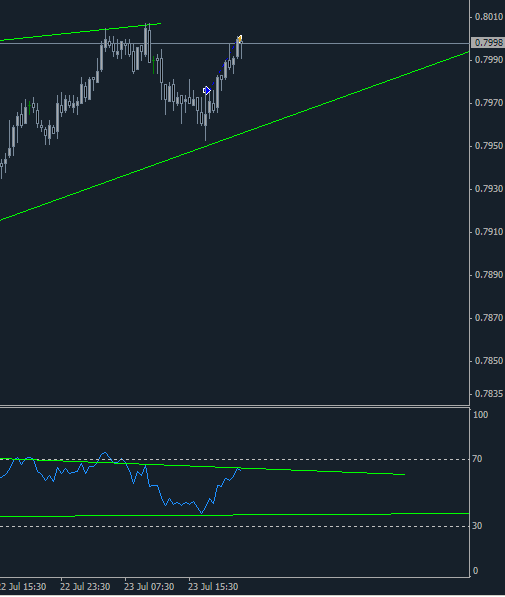Click the 0.7850 price scale label
Image resolution: width=505 pixels, height=597 pixels.
(489, 361)
